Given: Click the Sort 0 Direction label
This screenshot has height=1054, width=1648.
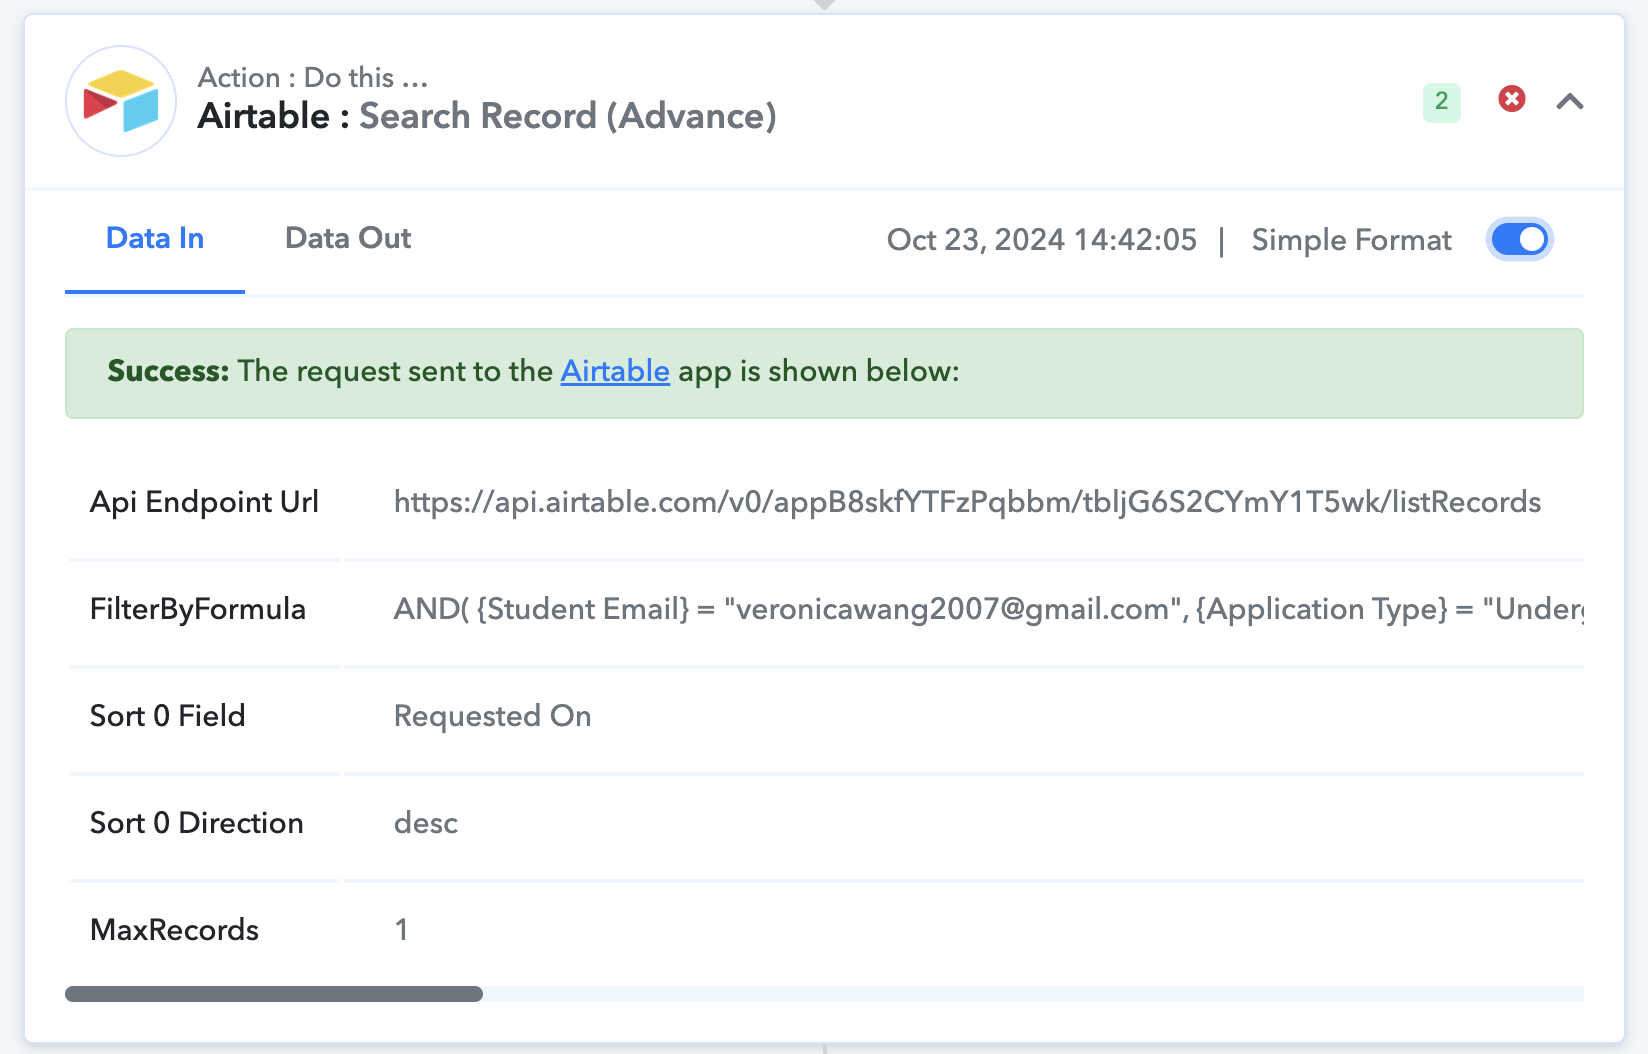Looking at the screenshot, I should 196,823.
